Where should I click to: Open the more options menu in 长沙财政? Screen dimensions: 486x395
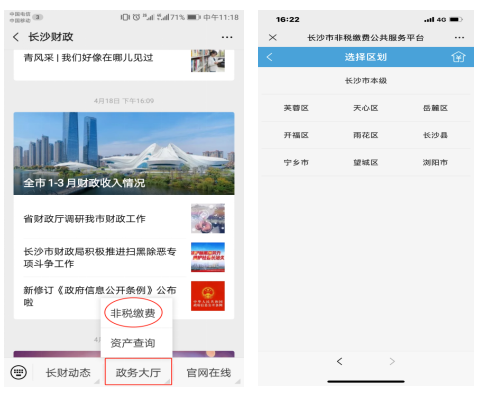pyautogui.click(x=227, y=37)
